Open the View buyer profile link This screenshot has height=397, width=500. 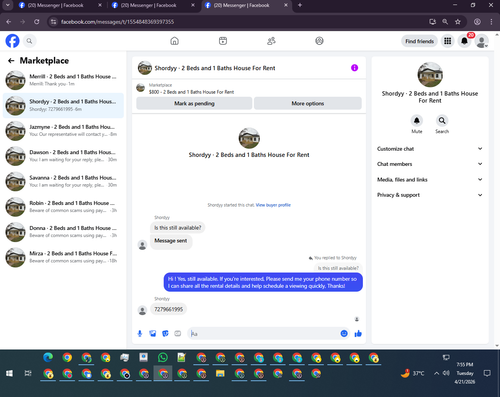coord(273,205)
